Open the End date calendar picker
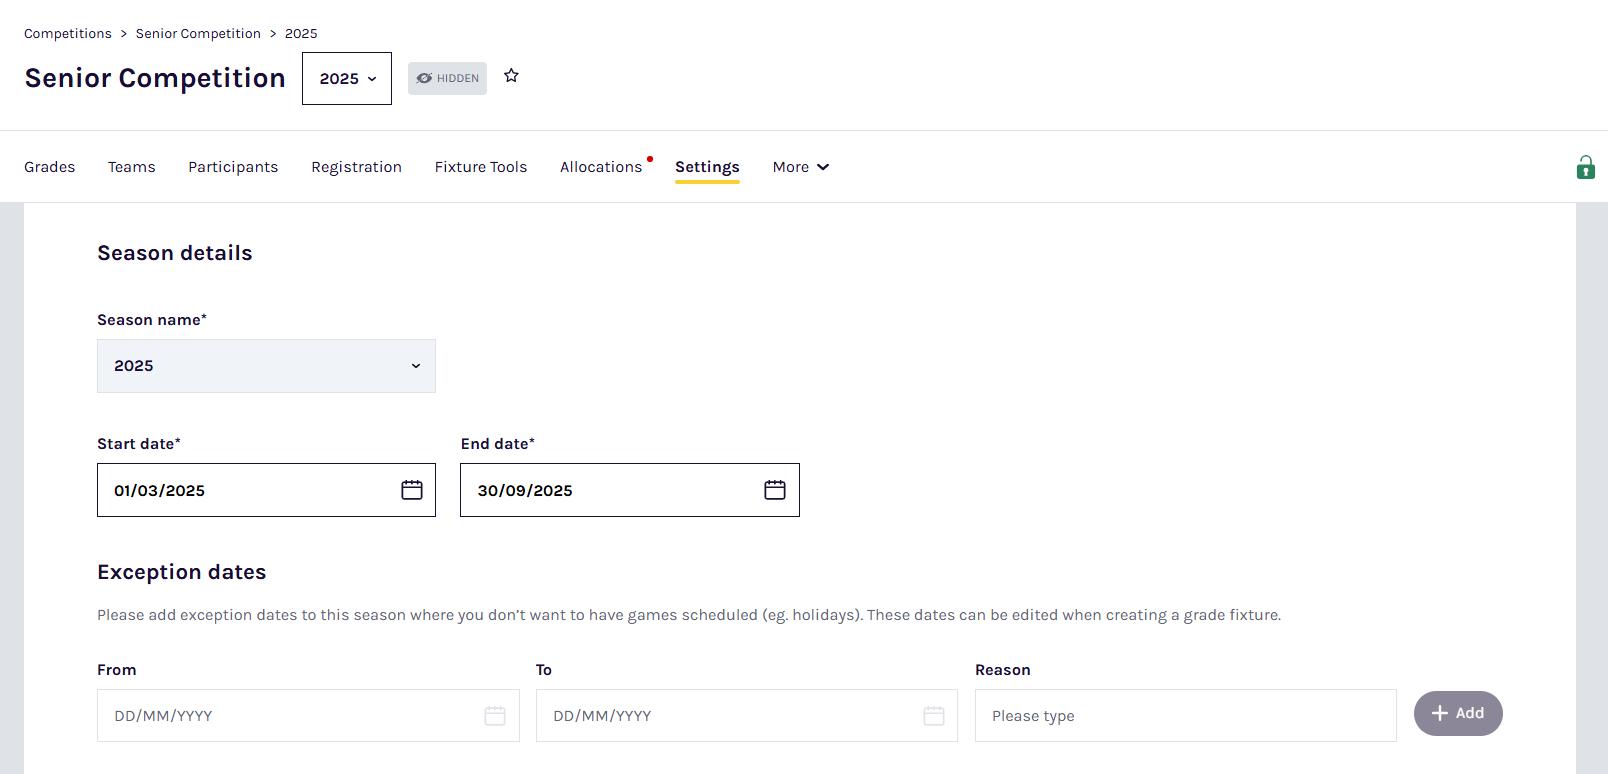This screenshot has height=774, width=1608. click(x=775, y=490)
